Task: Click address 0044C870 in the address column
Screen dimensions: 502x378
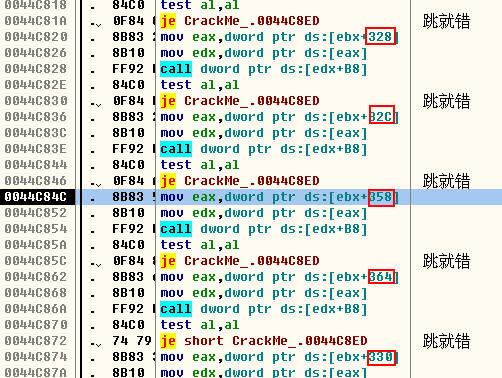Action: pyautogui.click(x=36, y=325)
